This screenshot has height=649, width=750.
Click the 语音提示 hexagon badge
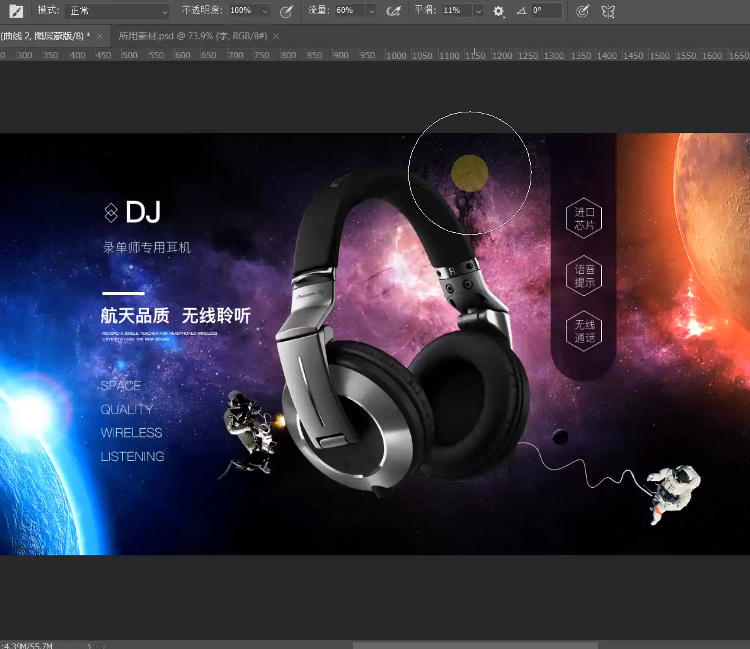pos(584,275)
